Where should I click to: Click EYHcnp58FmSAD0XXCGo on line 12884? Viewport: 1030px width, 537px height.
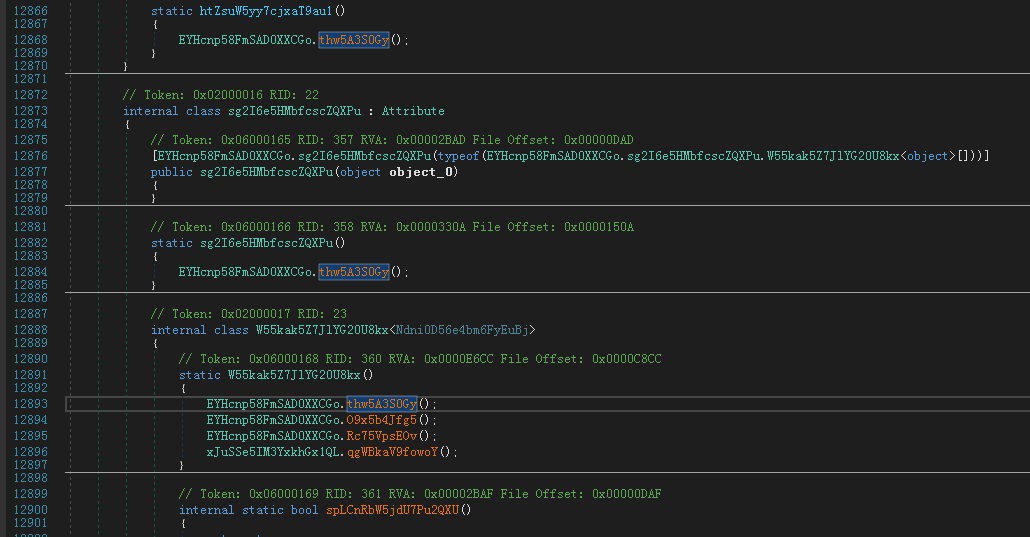(x=245, y=272)
